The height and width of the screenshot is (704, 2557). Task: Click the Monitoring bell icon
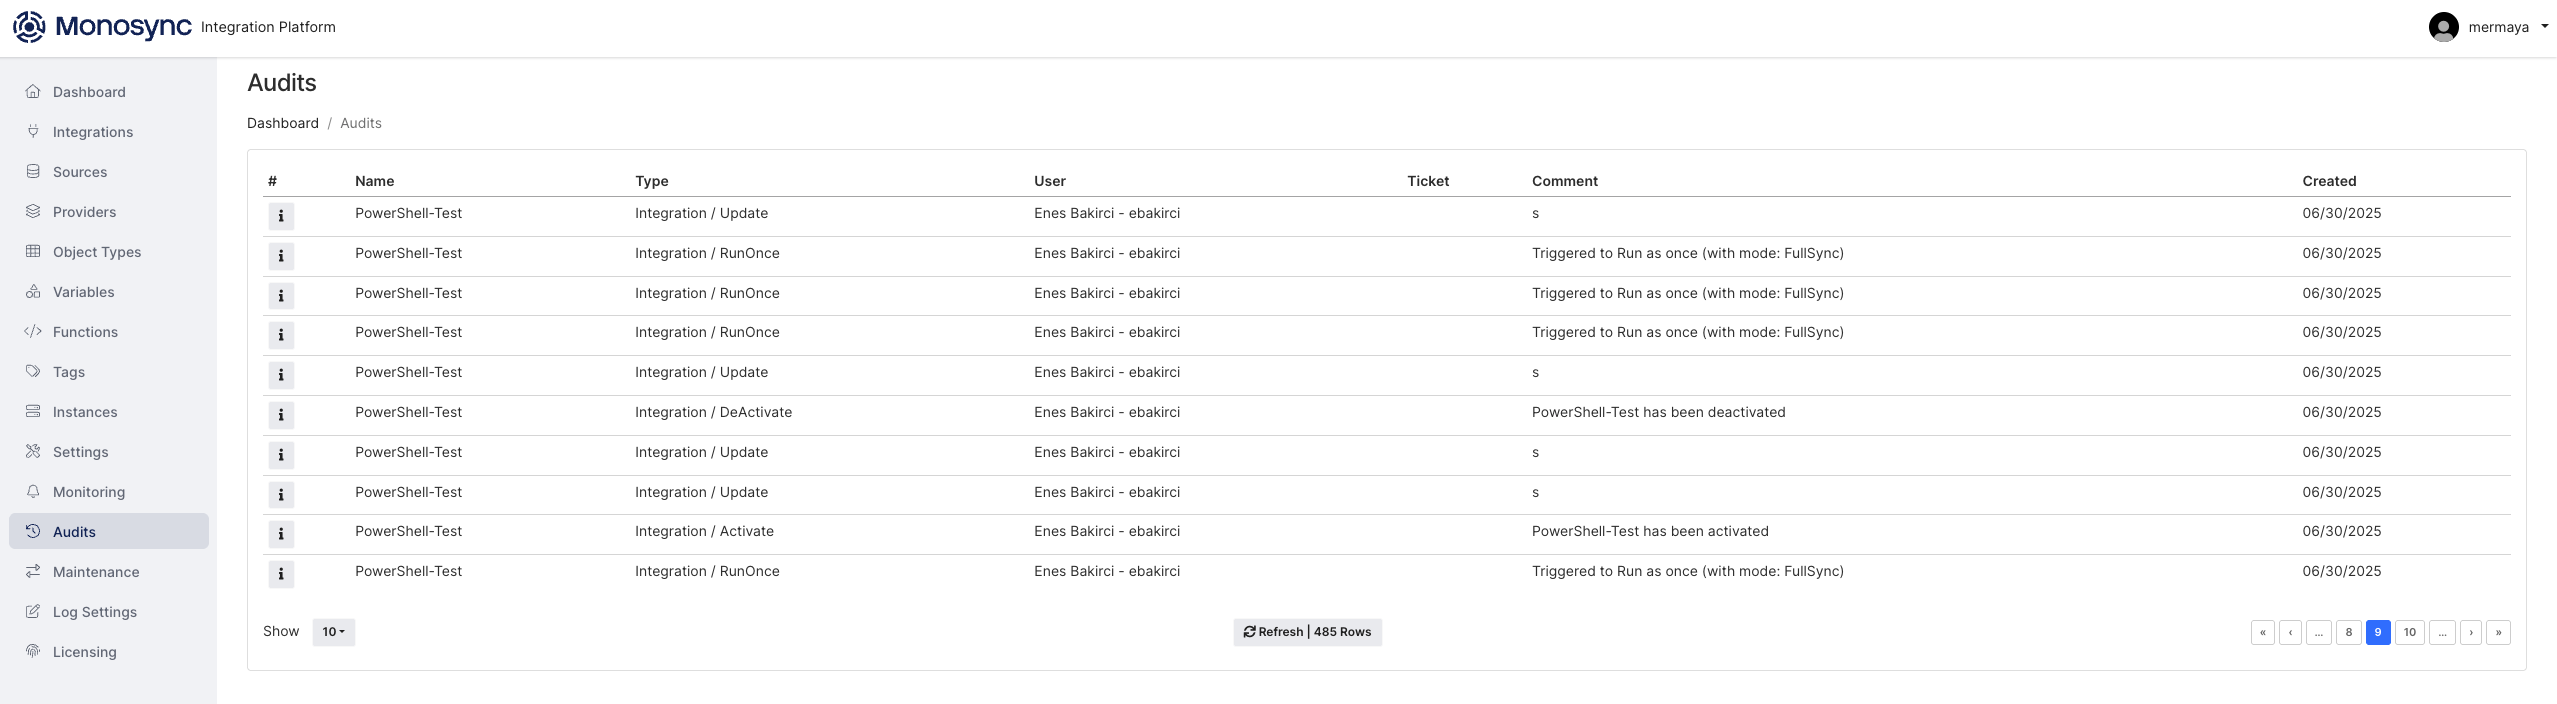33,492
